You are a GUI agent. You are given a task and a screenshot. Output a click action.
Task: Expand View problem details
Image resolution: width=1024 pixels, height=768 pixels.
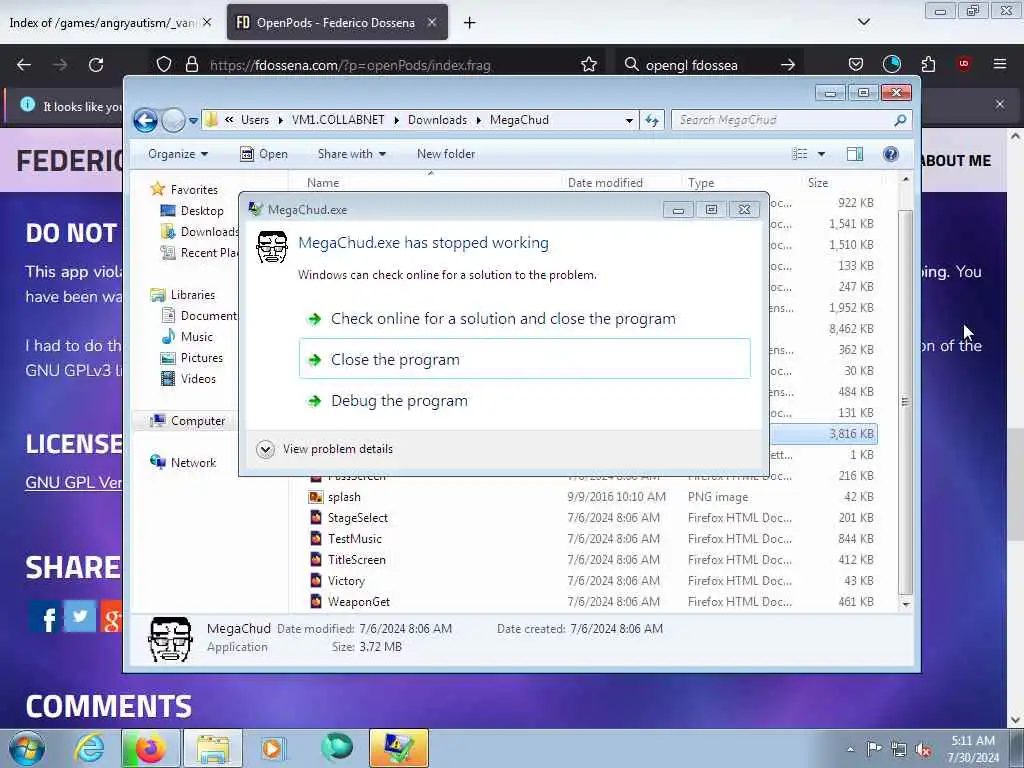pos(325,449)
